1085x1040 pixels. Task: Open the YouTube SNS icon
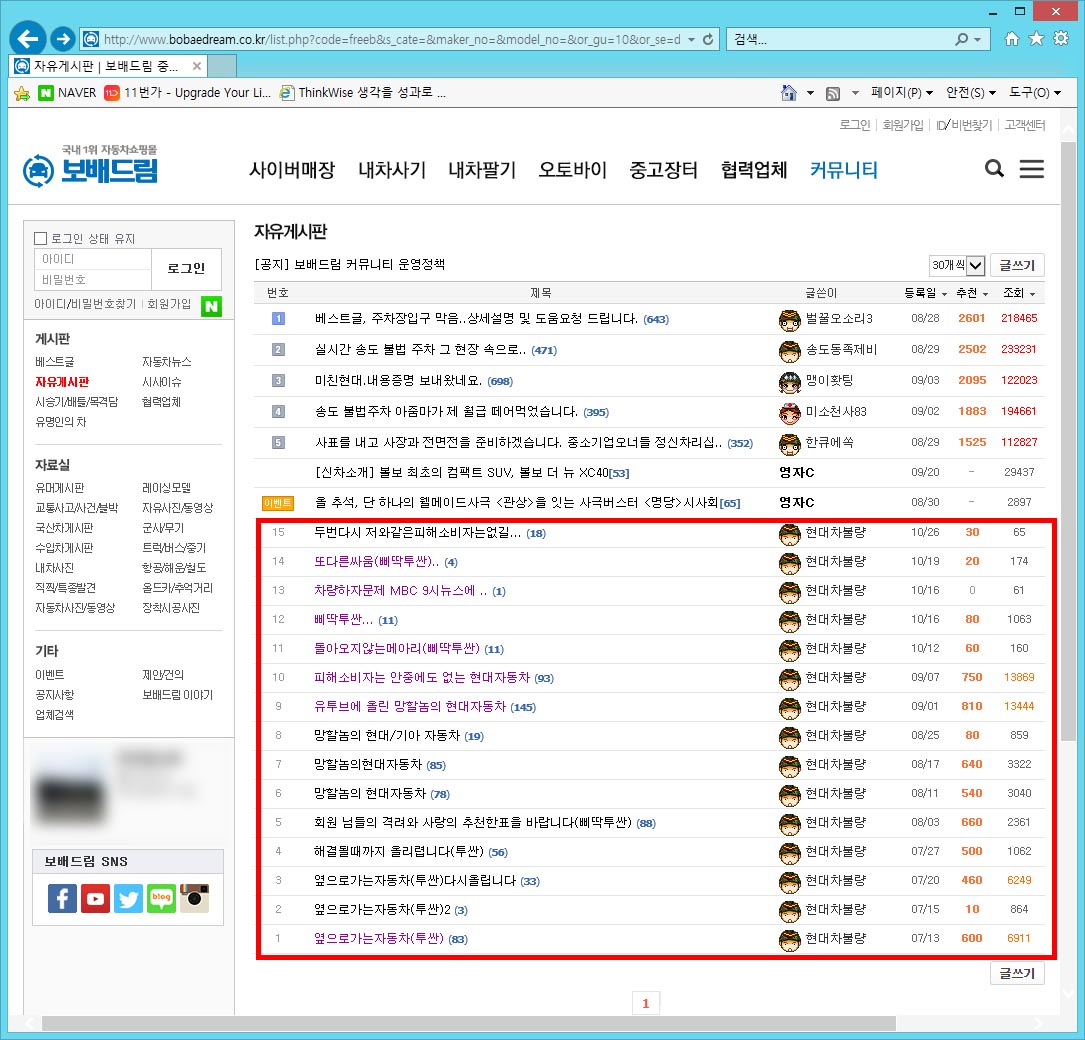click(x=95, y=898)
